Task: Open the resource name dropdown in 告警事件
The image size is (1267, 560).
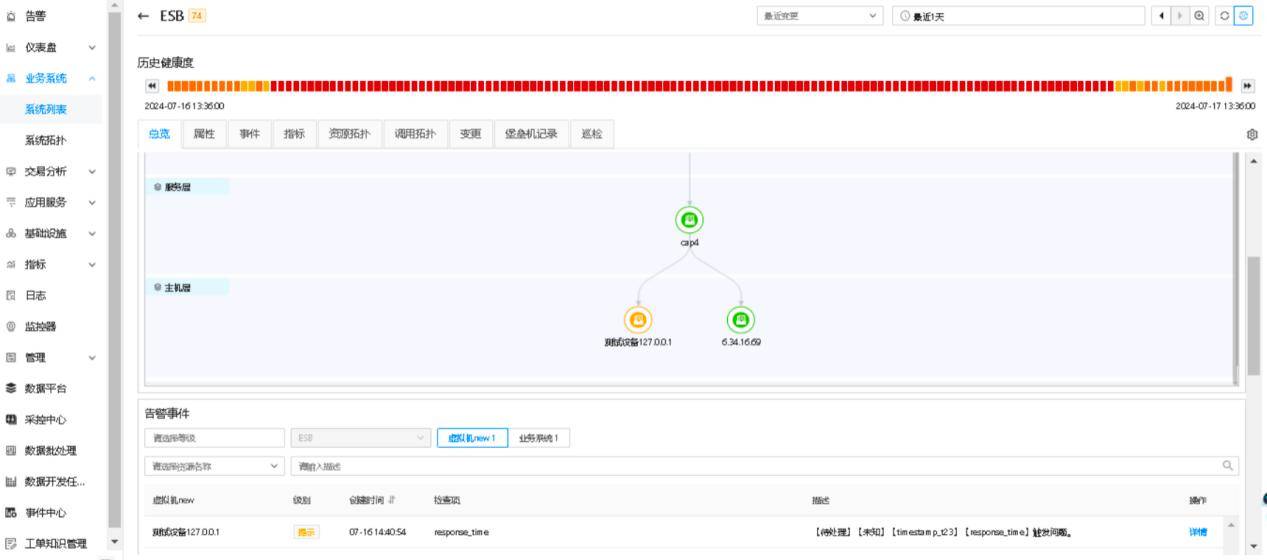Action: pyautogui.click(x=214, y=466)
